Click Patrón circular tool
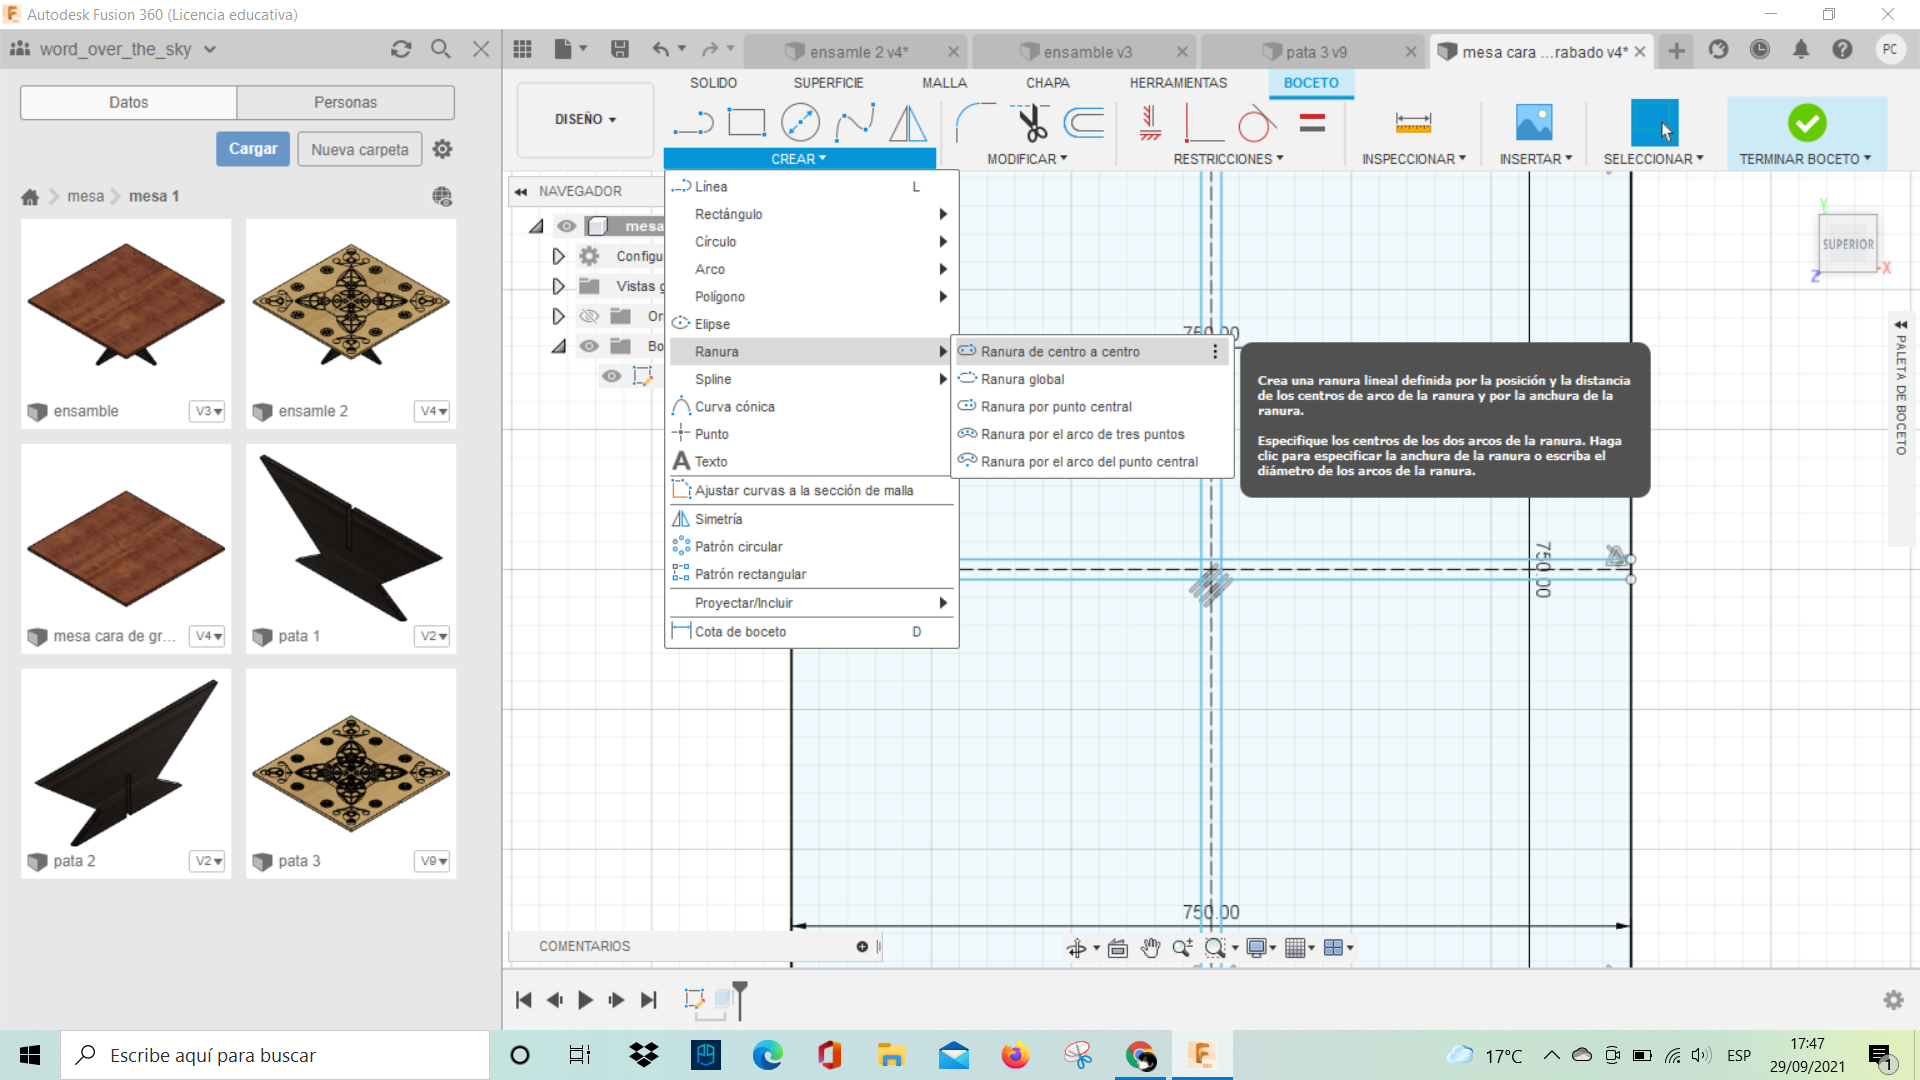Screen dimensions: 1920x1080 [738, 546]
